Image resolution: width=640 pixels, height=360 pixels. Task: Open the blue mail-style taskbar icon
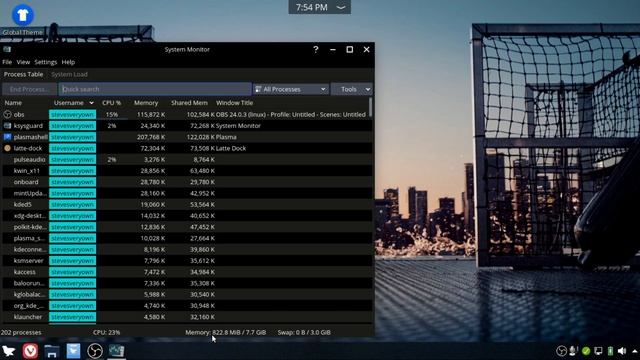pos(73,351)
